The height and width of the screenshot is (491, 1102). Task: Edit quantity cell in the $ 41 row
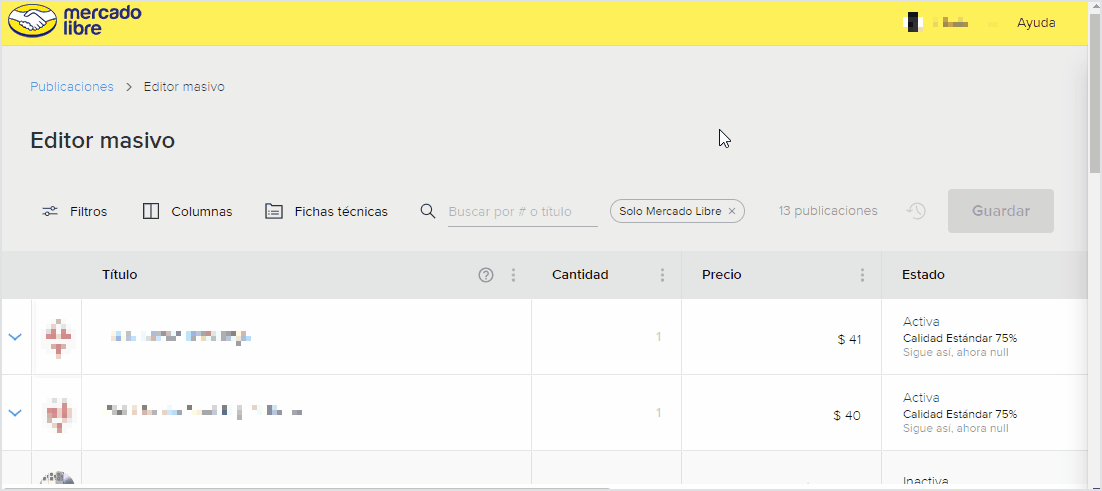607,337
